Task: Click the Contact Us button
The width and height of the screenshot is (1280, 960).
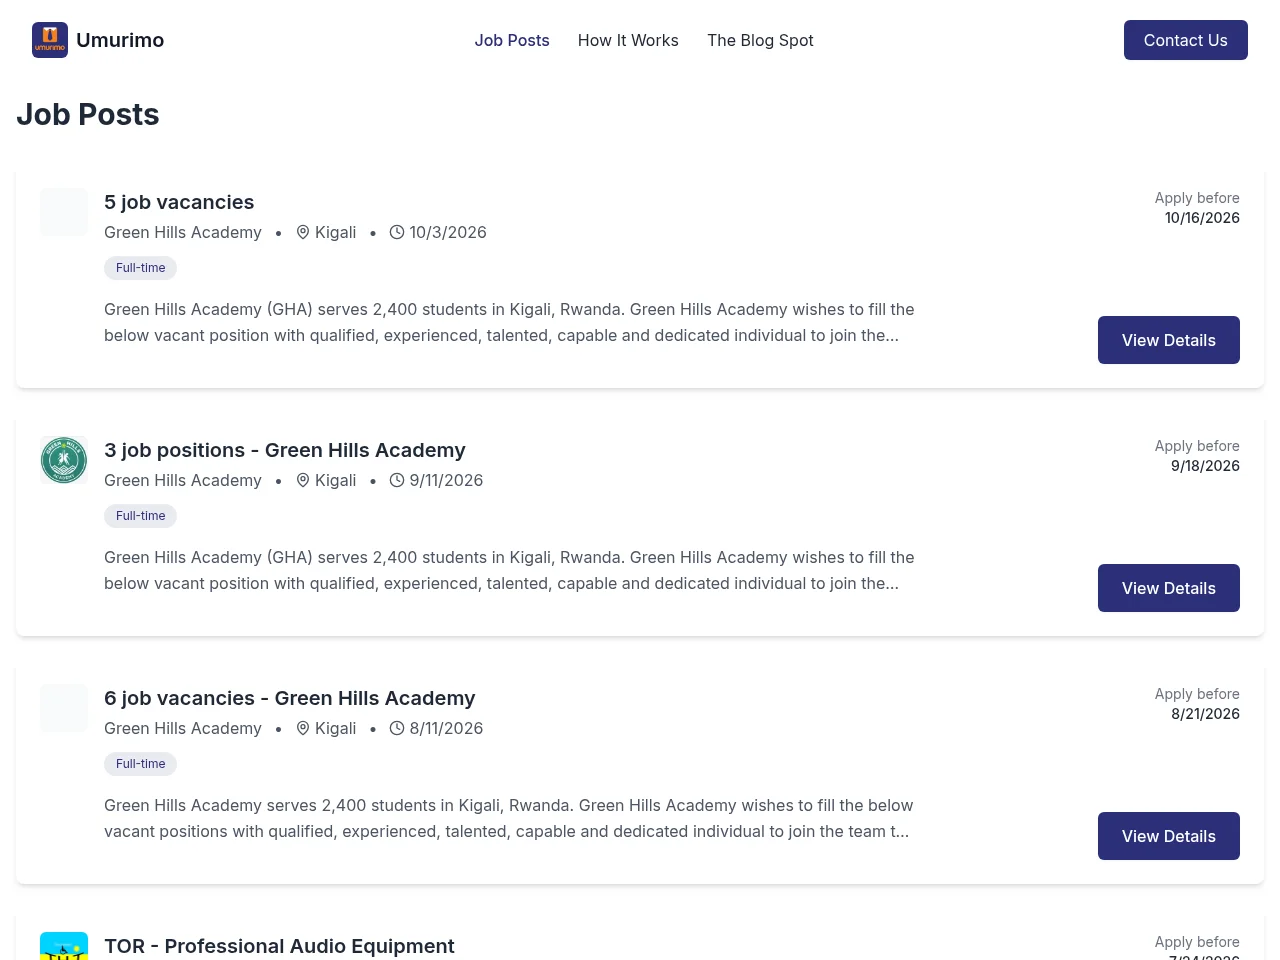Action: click(x=1186, y=40)
